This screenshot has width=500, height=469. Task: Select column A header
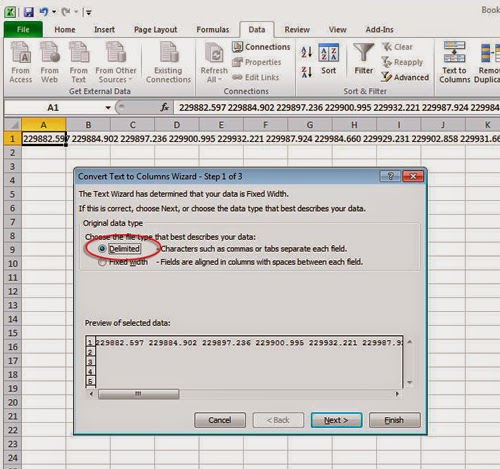pos(44,125)
